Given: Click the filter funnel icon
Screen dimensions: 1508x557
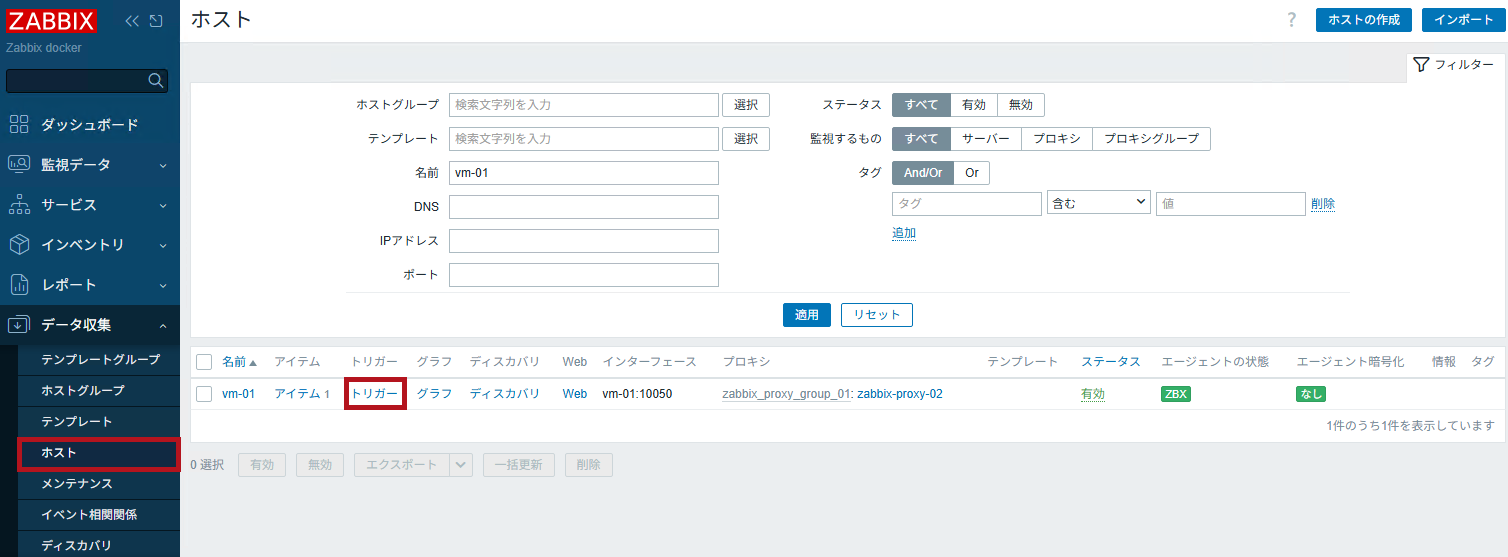Looking at the screenshot, I should click(x=1420, y=65).
